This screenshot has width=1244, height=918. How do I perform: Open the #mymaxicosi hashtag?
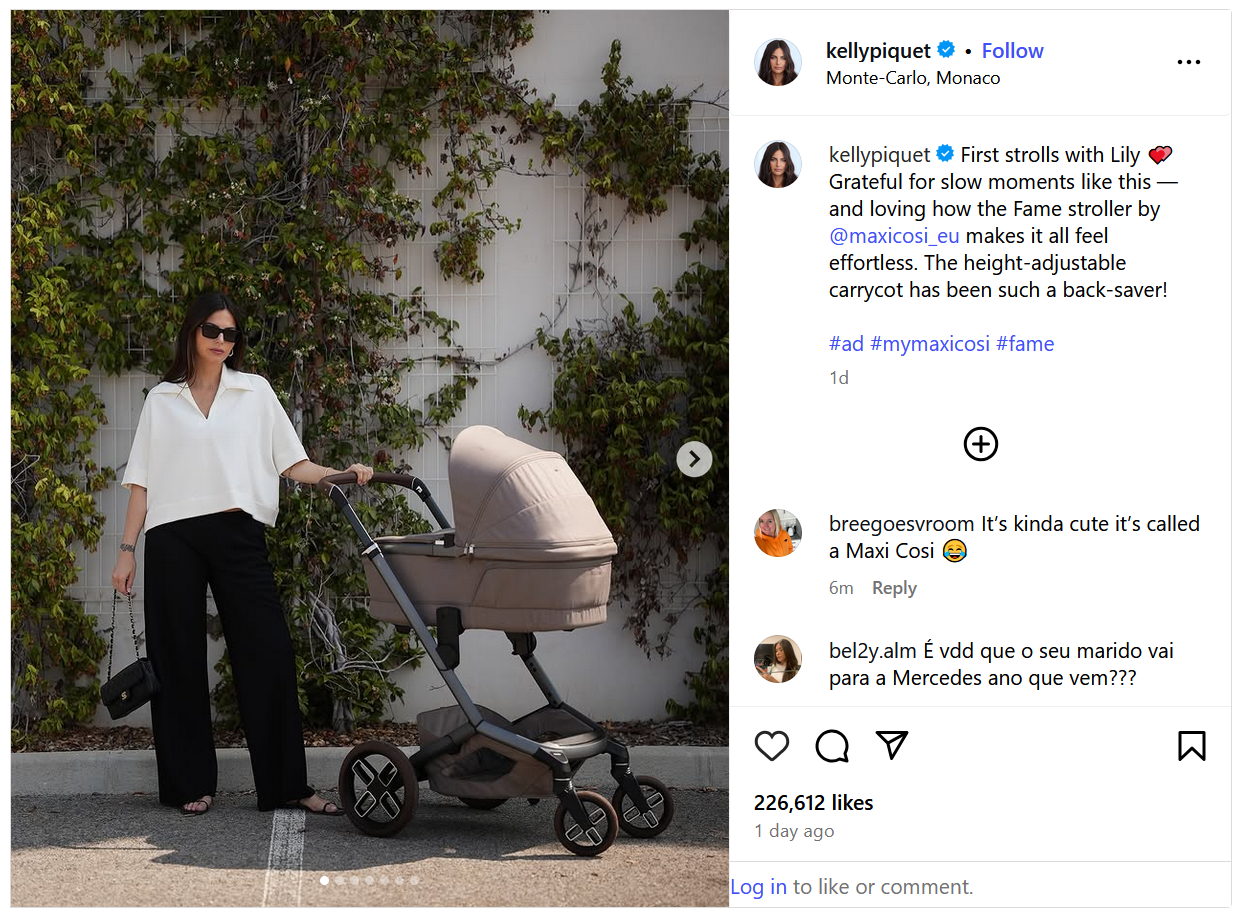[930, 344]
